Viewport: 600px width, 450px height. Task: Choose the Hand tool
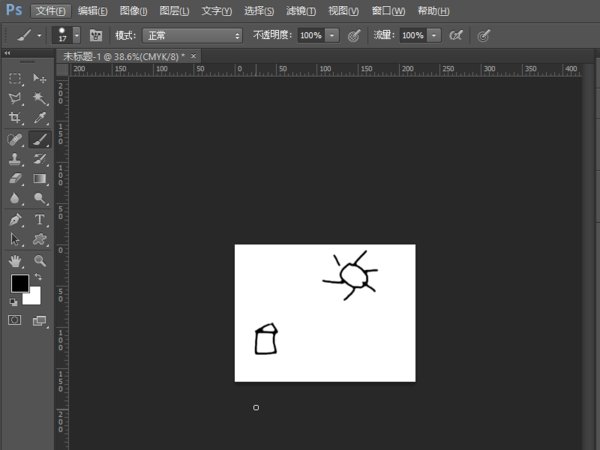(16, 260)
